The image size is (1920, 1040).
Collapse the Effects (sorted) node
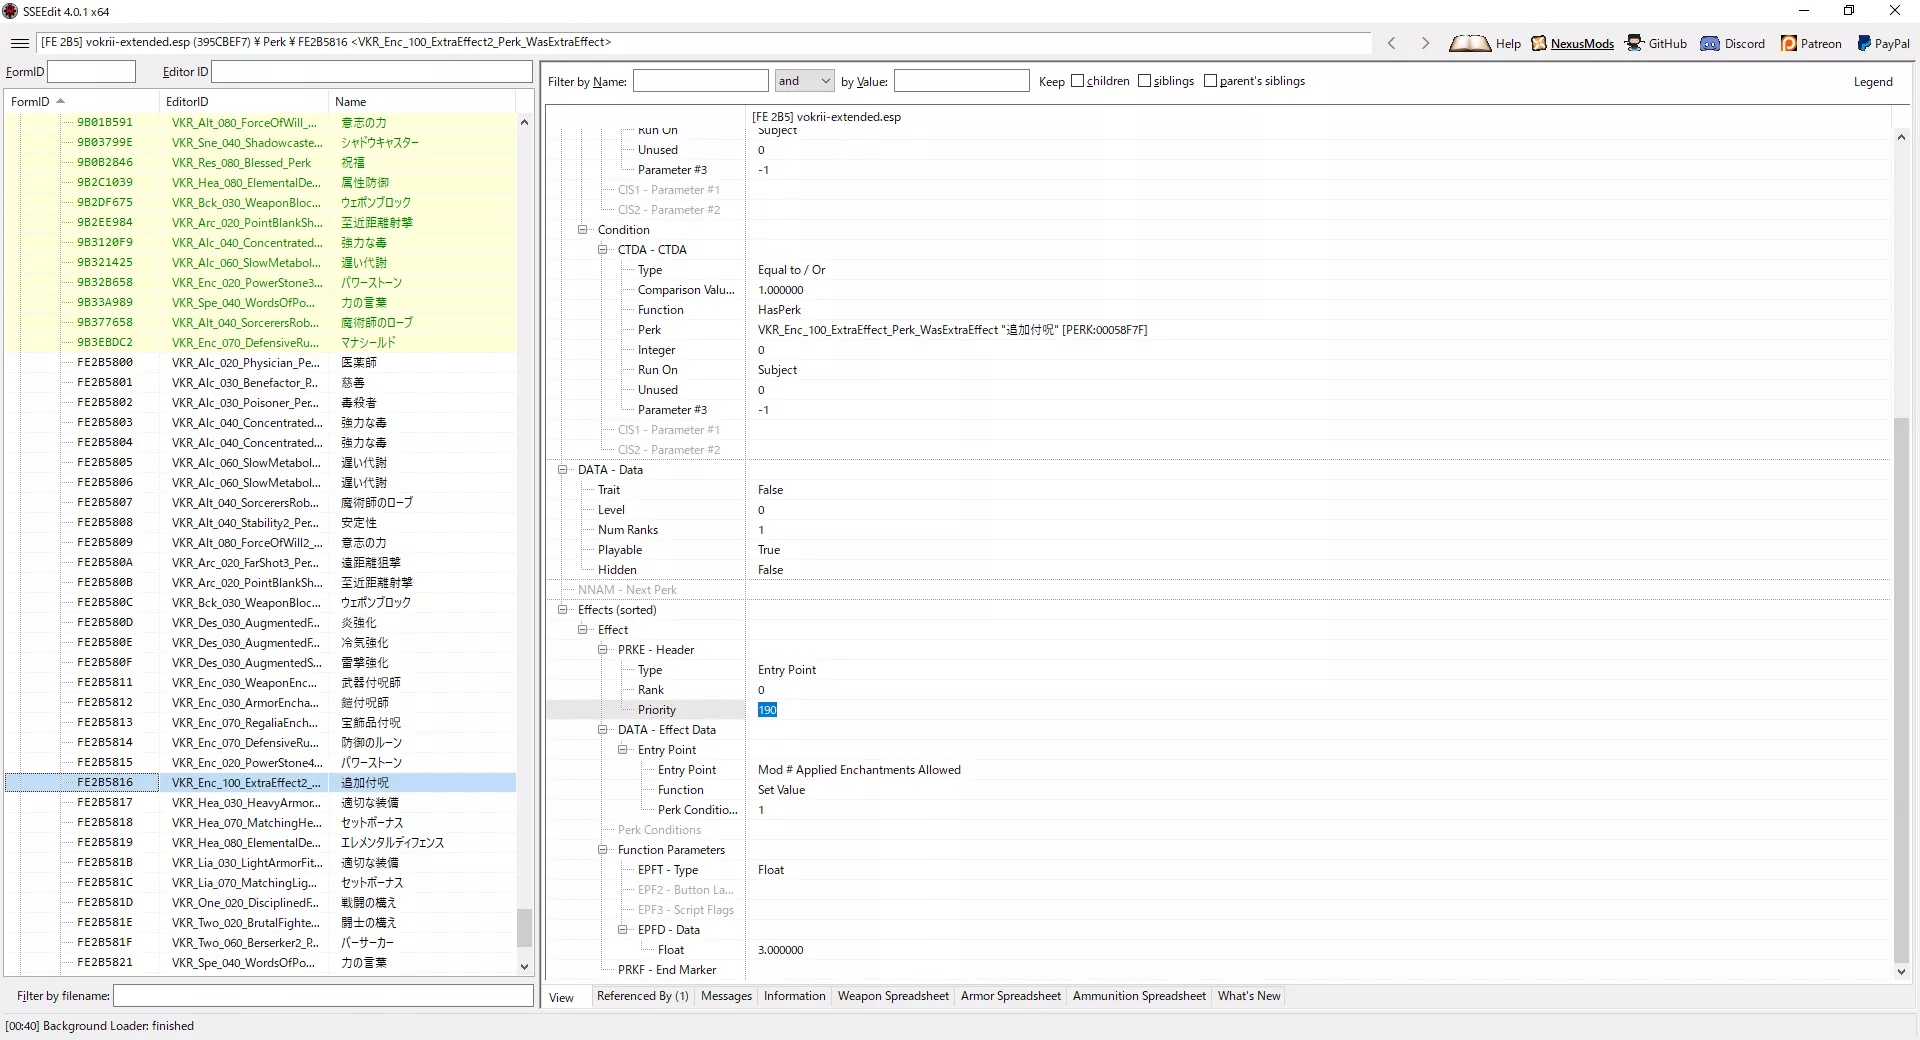coord(562,610)
